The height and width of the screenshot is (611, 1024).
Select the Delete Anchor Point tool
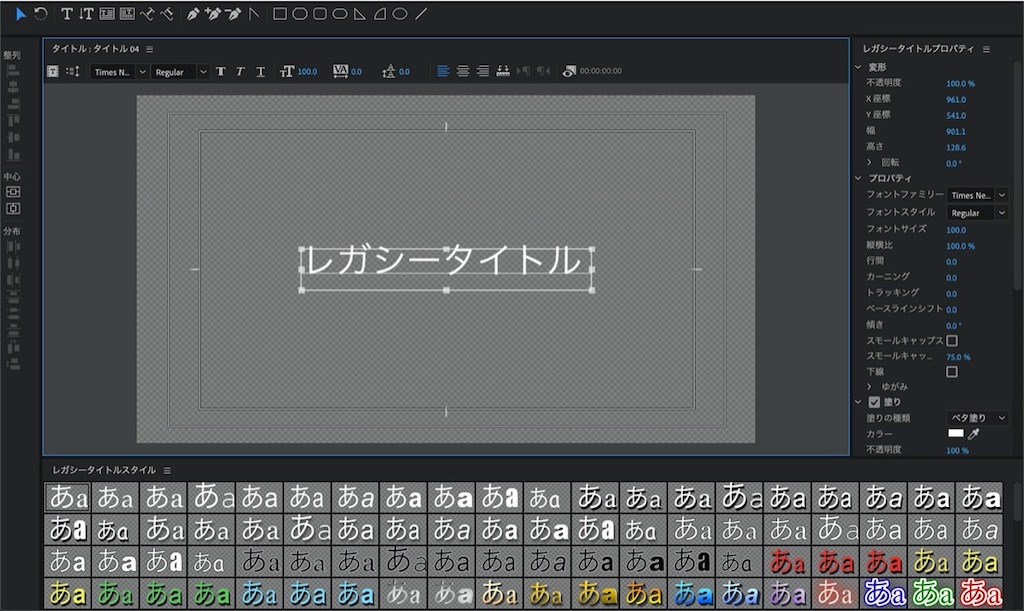pyautogui.click(x=233, y=14)
